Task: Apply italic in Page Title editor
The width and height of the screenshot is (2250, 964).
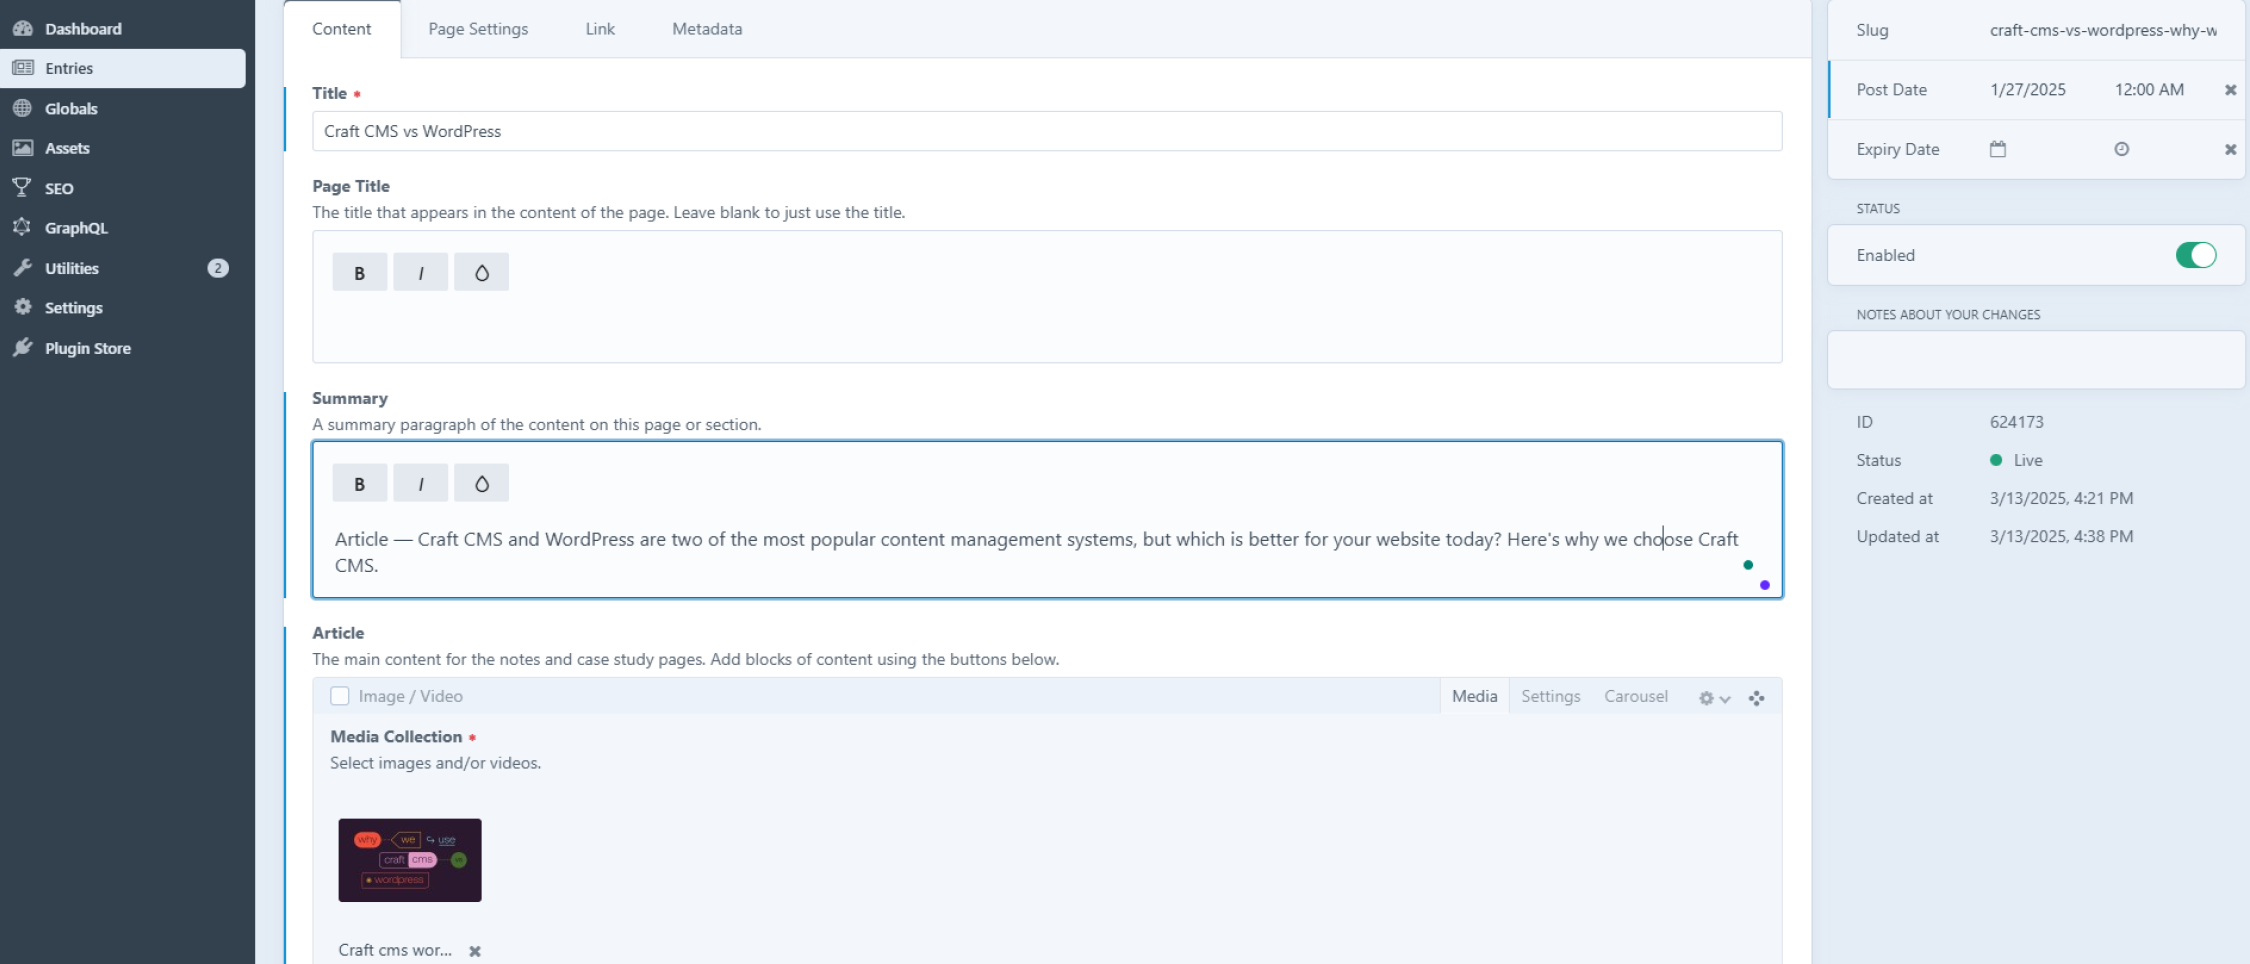Action: [420, 272]
